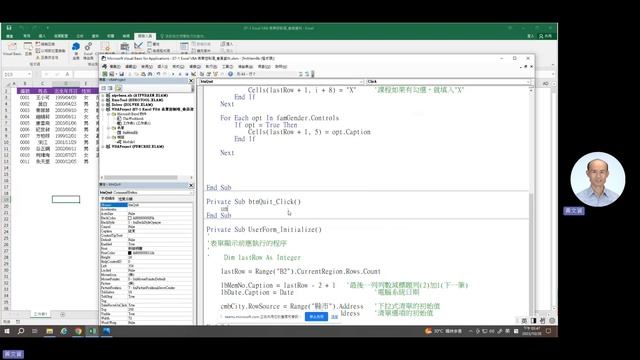Image resolution: width=640 pixels, height=360 pixels.
Task: Click the Undo icon in VBA toolbar
Action: pyautogui.click(x=158, y=74)
